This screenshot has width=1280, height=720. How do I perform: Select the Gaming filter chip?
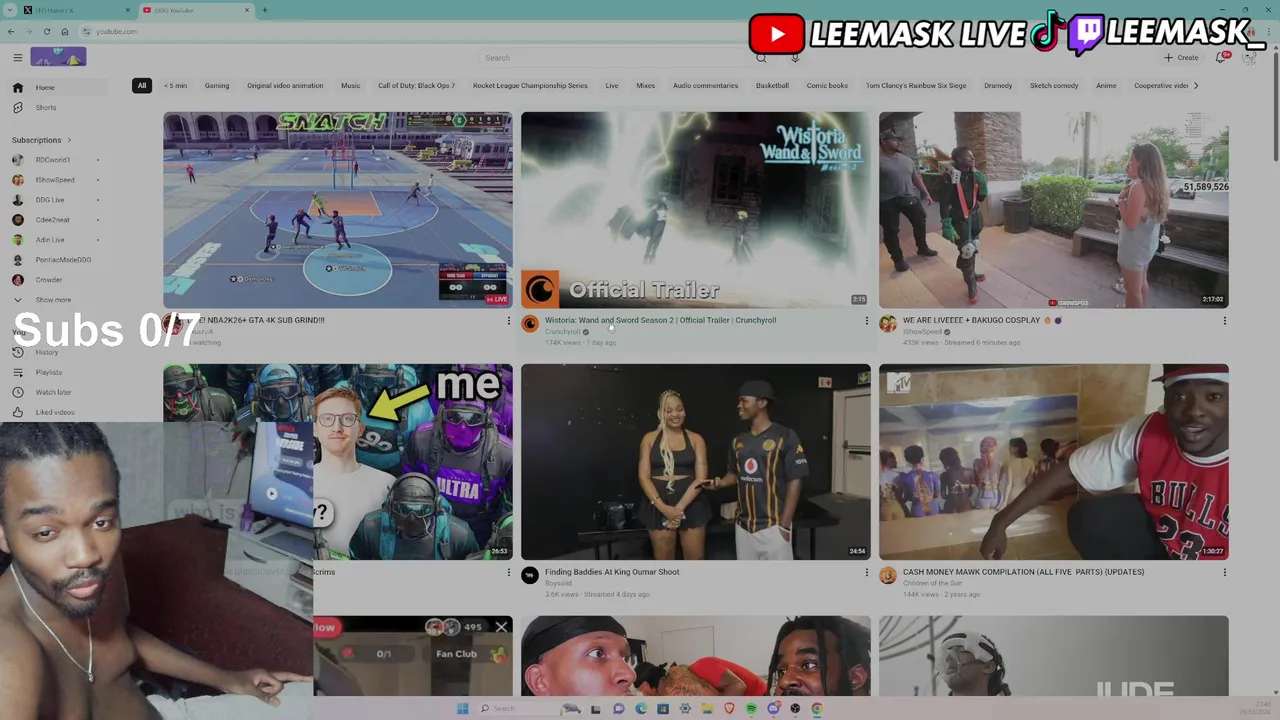tap(217, 86)
